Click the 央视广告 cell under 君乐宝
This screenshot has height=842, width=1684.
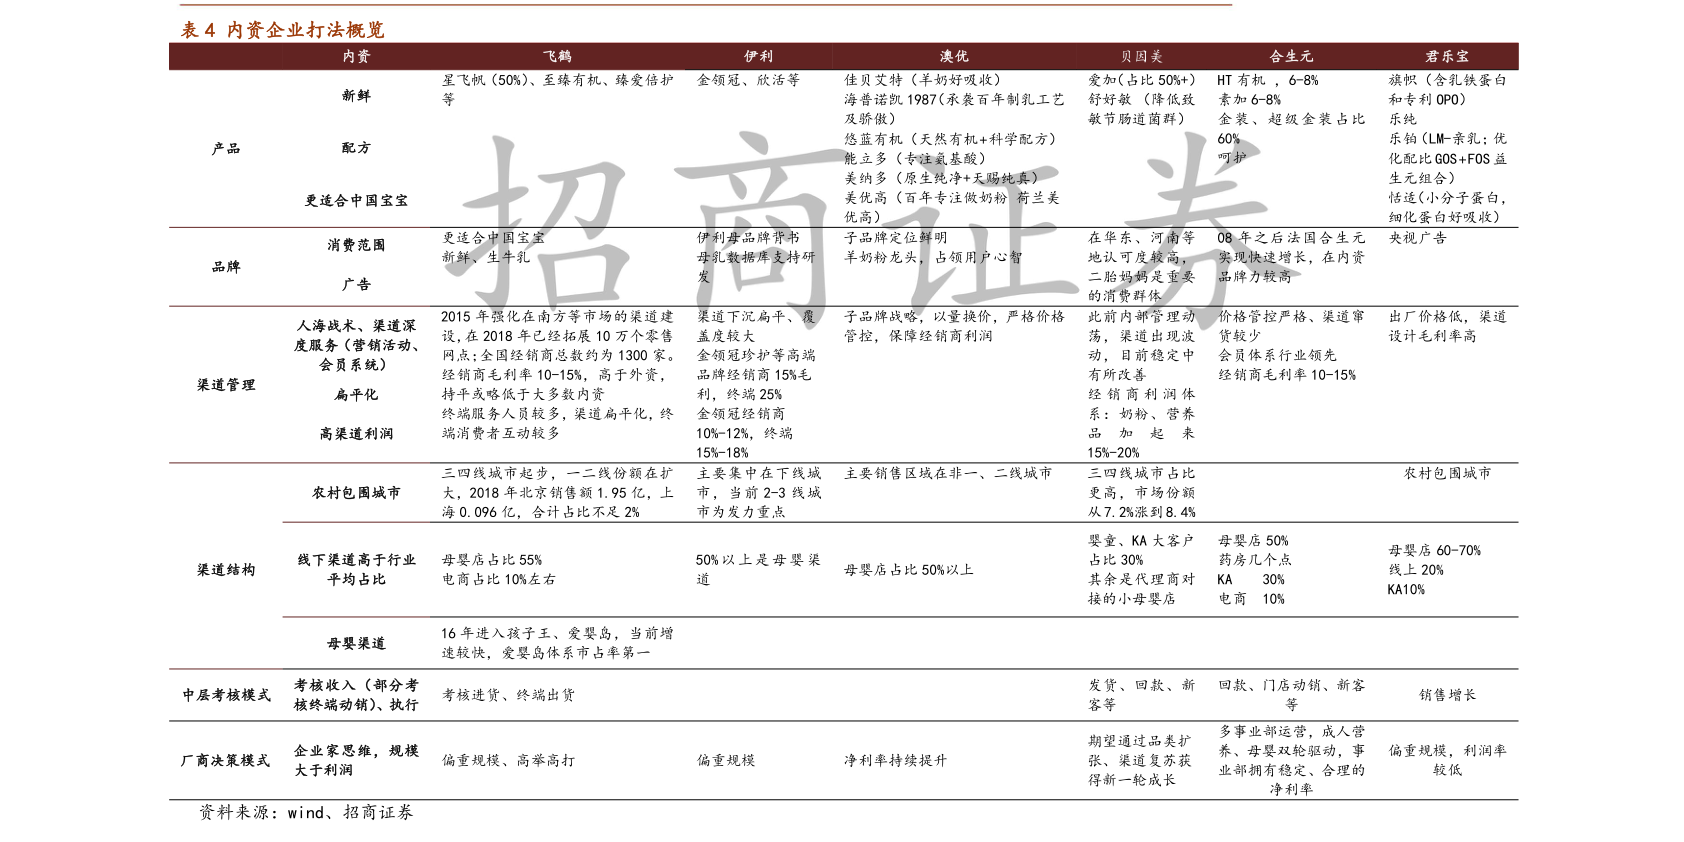point(1417,238)
